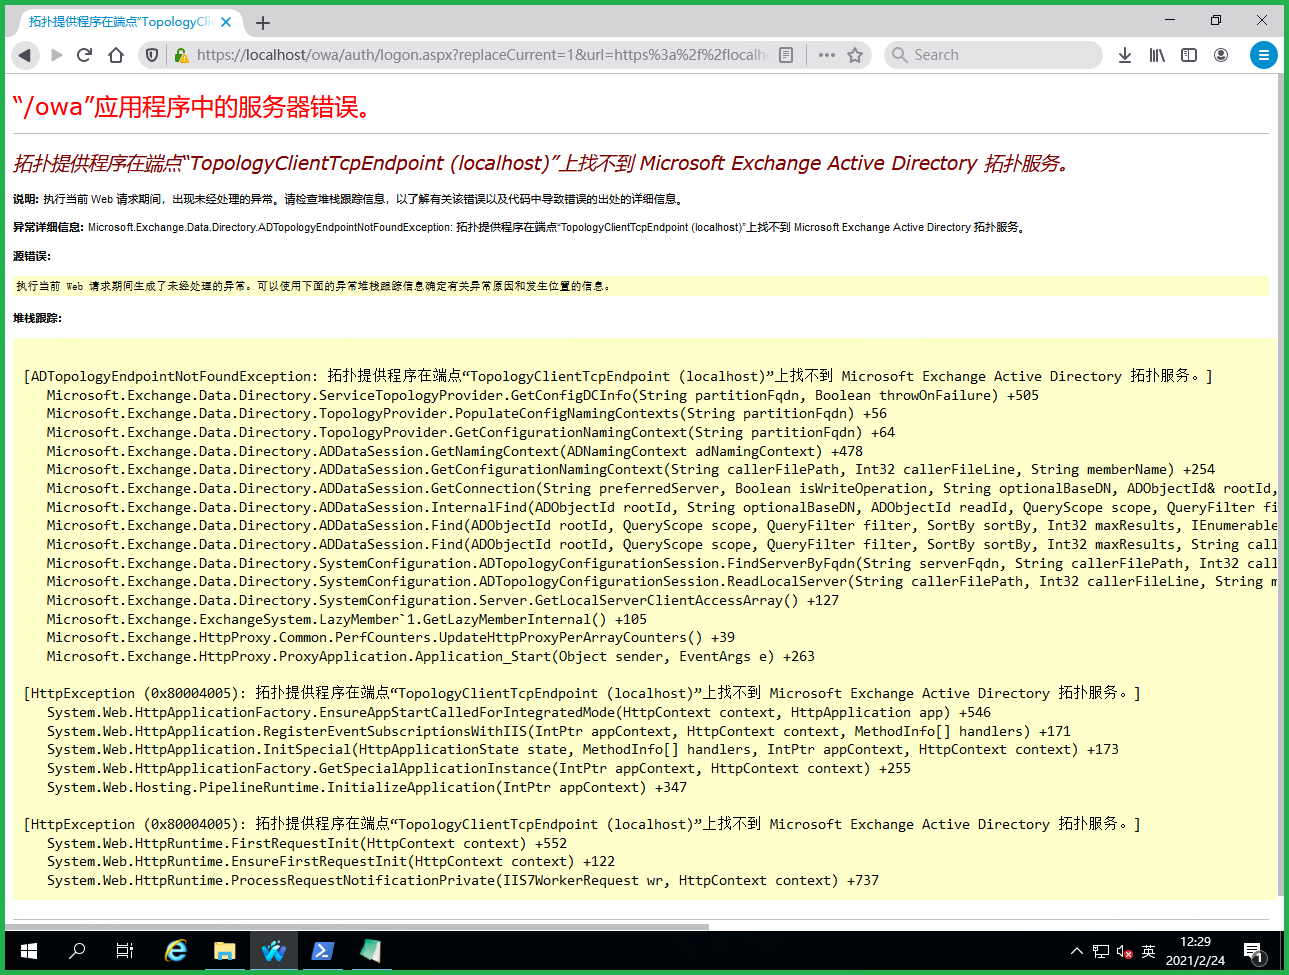Click the 源错误 label
The height and width of the screenshot is (975, 1289).
[32, 256]
